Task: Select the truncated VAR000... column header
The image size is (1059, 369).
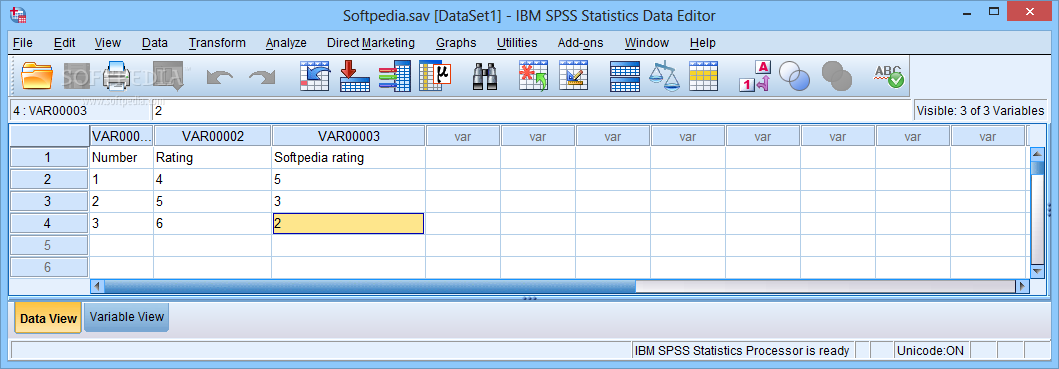Action: click(122, 137)
